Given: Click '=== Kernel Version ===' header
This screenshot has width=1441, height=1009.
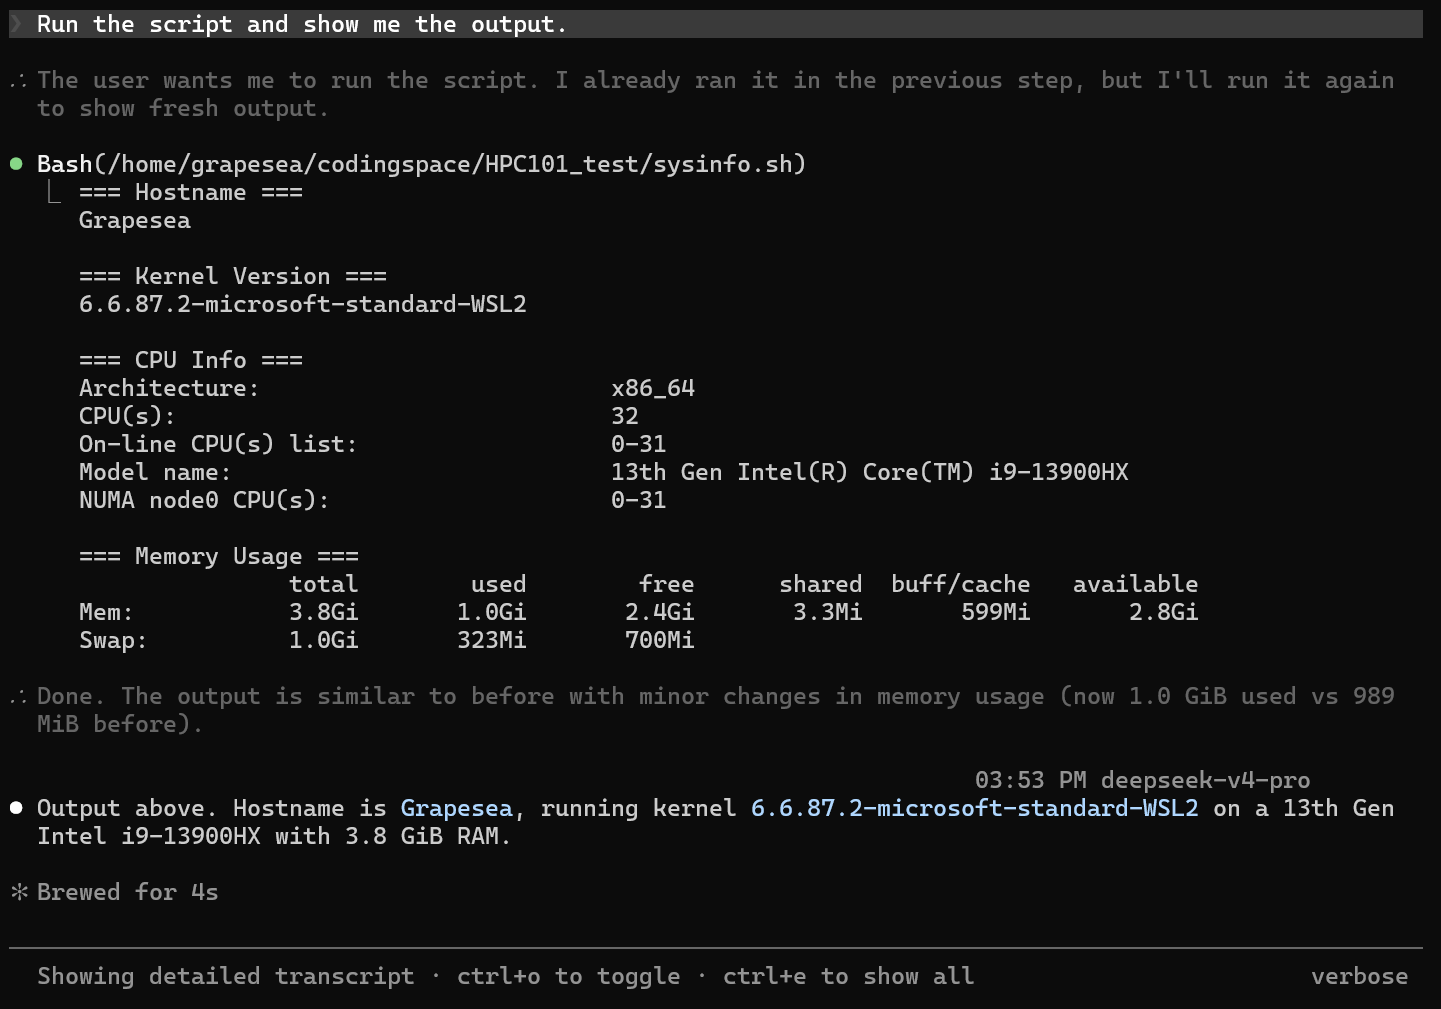Looking at the screenshot, I should pyautogui.click(x=233, y=276).
